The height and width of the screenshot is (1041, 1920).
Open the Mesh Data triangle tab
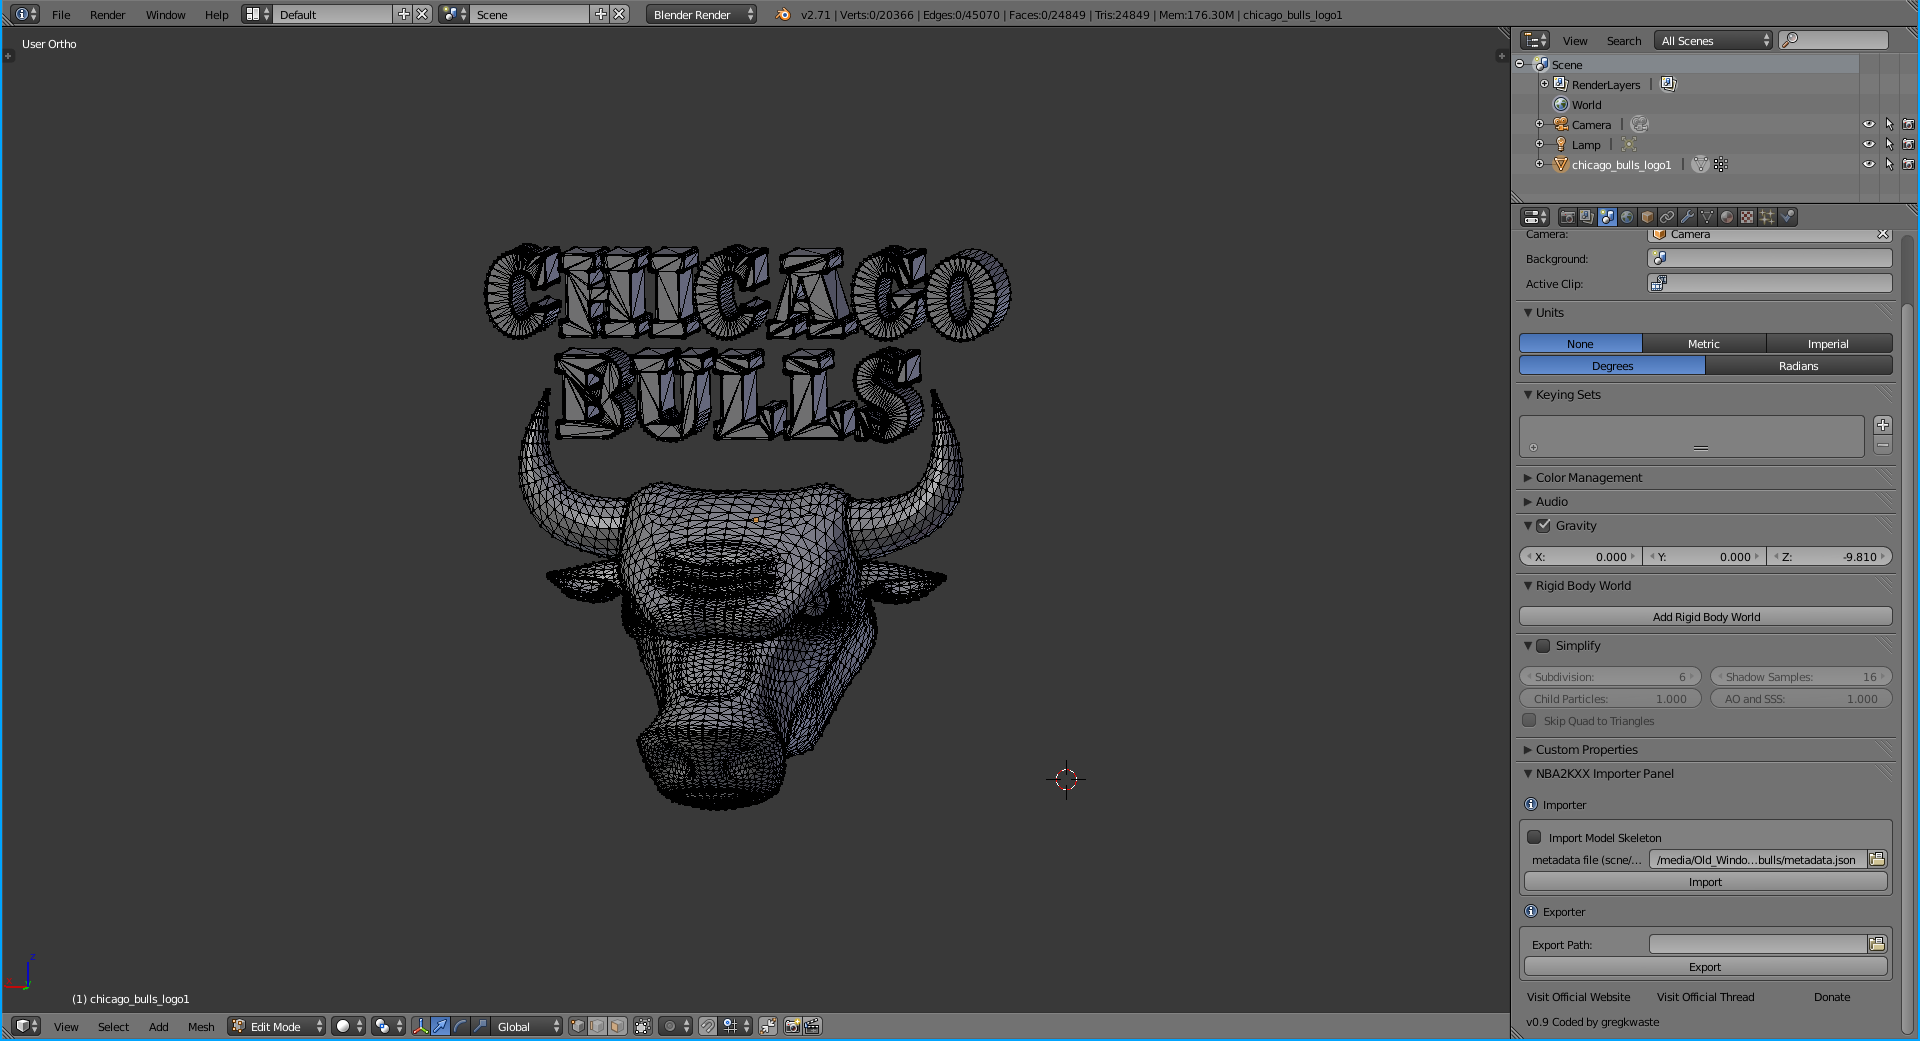click(x=1707, y=217)
